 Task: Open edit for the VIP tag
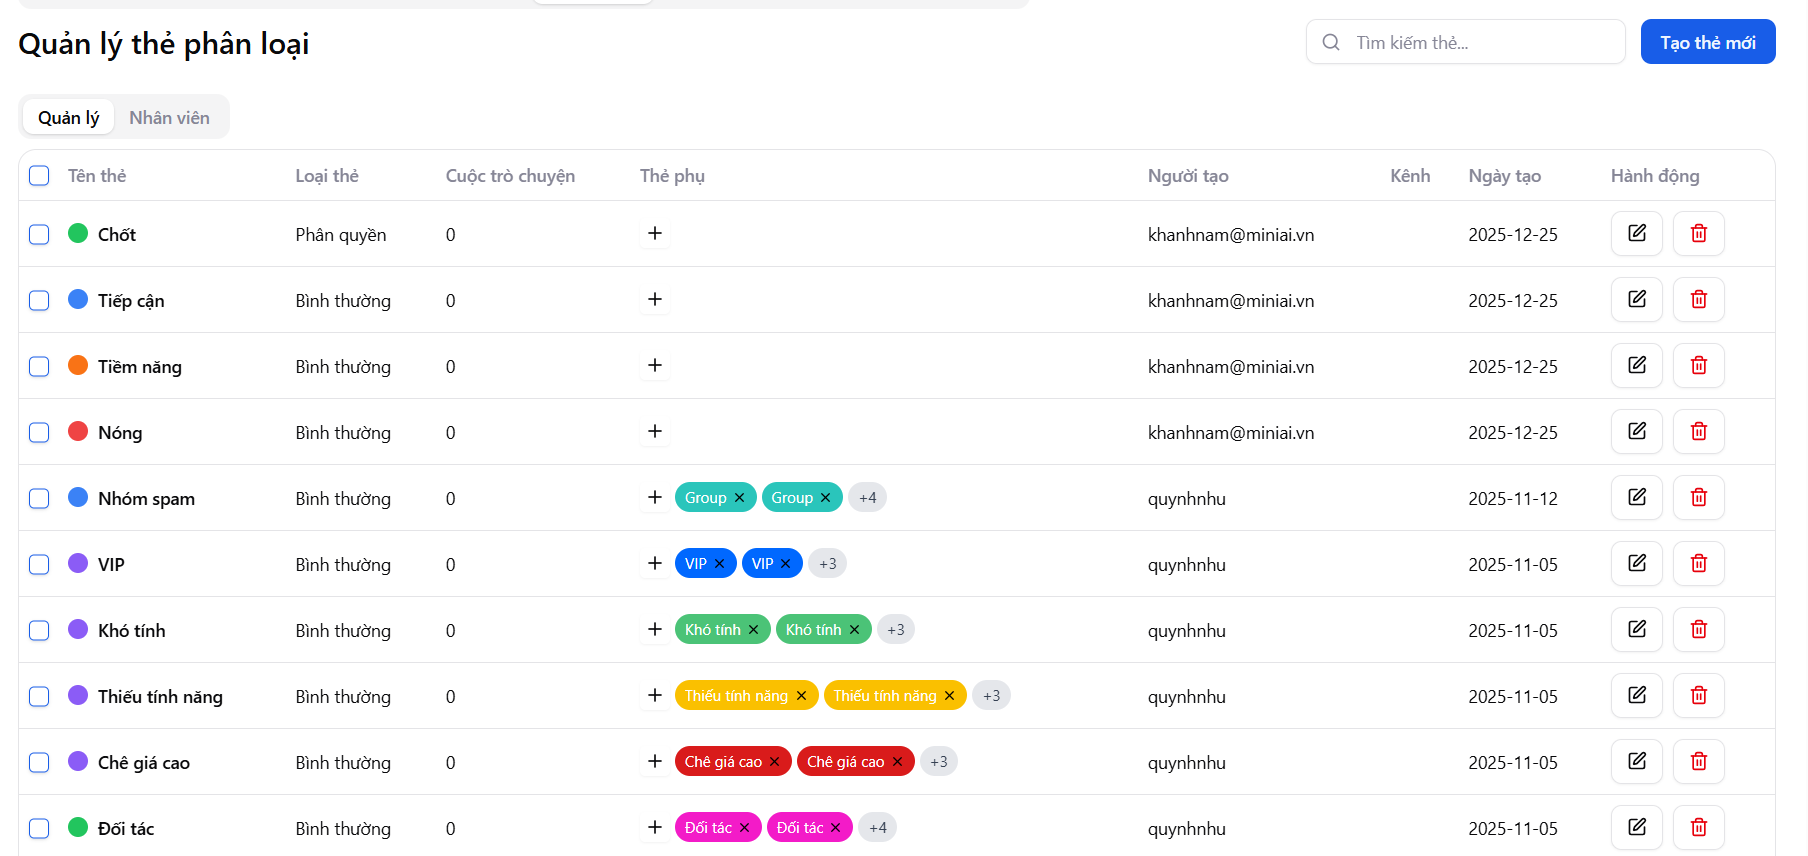pos(1636,564)
